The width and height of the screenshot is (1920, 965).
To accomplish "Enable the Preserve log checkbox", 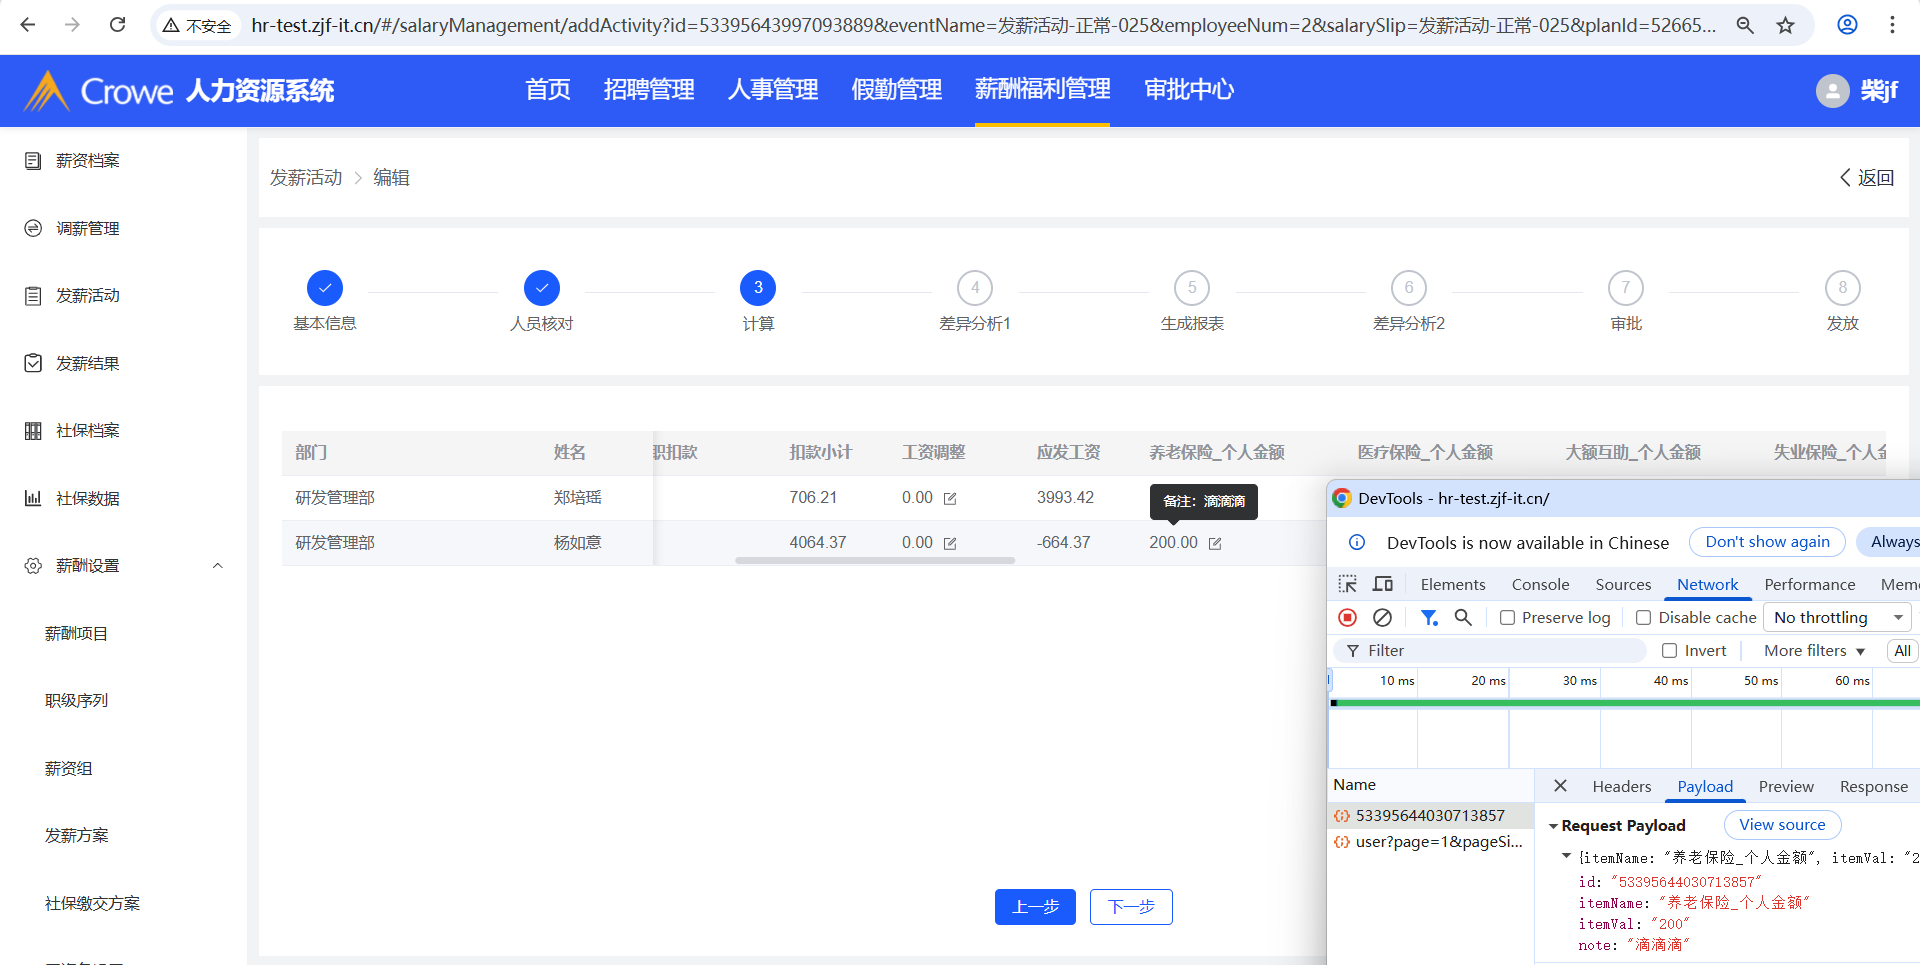I will [1507, 618].
